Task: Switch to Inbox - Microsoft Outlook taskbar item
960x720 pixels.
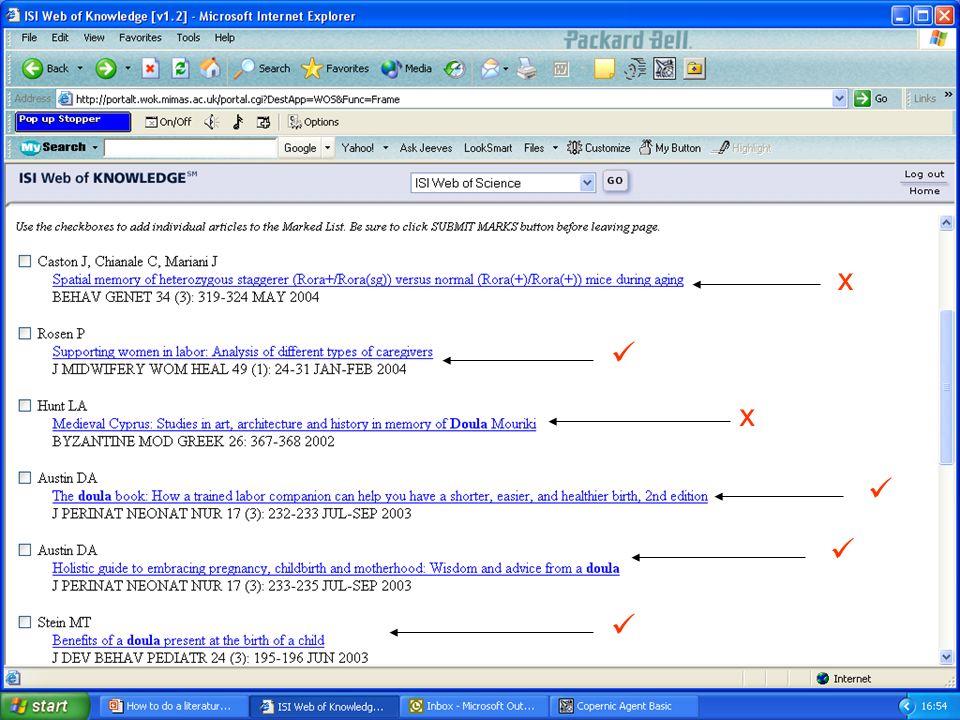Action: click(x=473, y=706)
